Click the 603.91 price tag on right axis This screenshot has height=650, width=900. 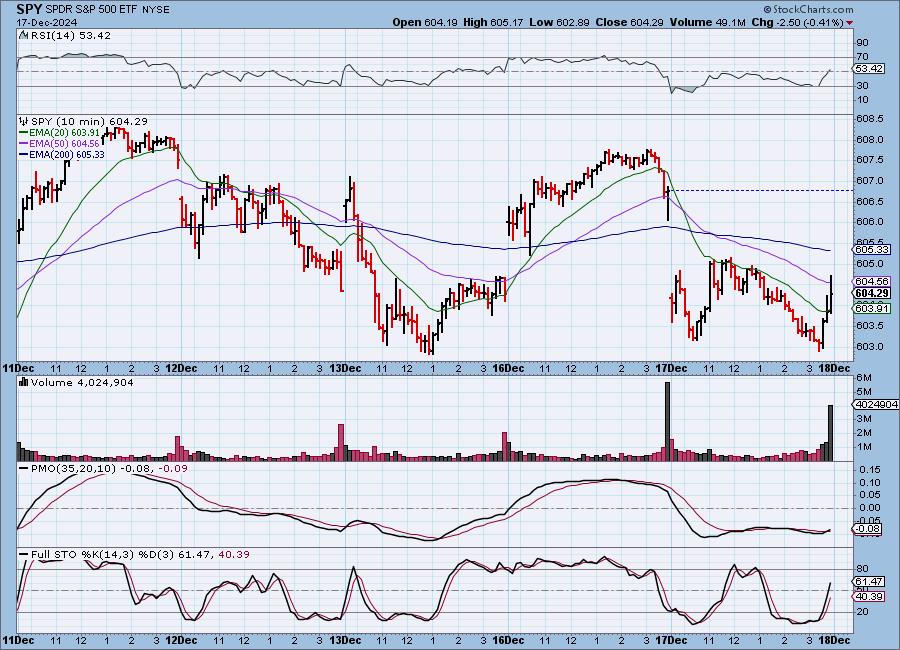click(x=872, y=308)
